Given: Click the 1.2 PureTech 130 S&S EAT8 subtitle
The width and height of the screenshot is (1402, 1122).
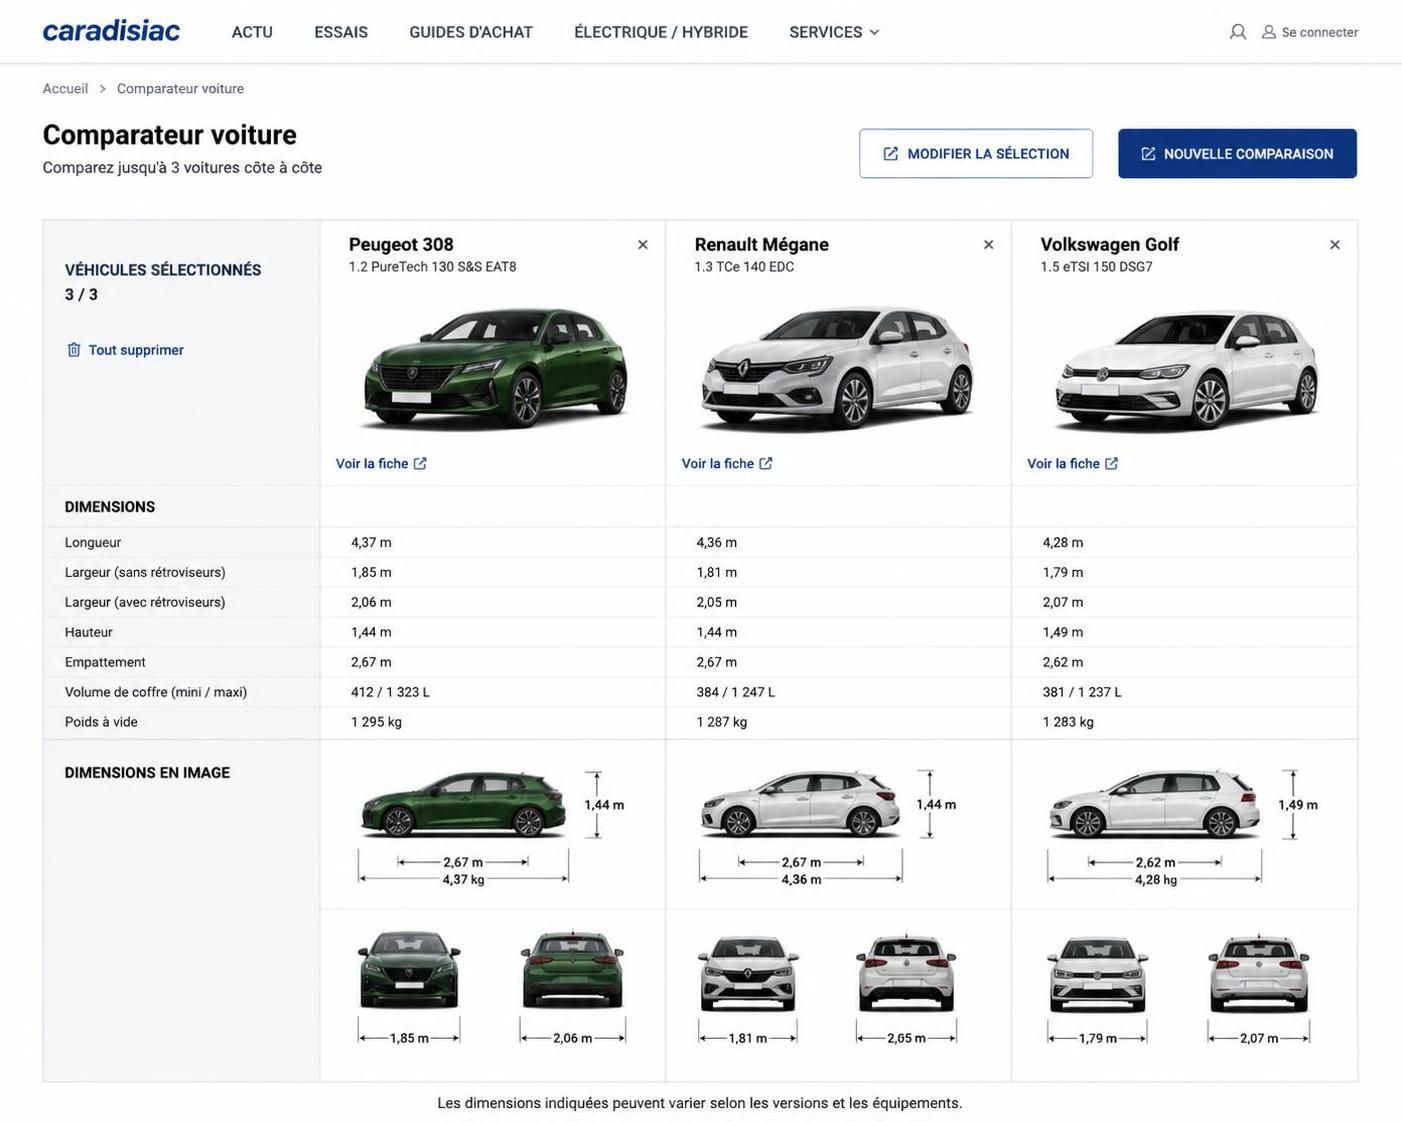Looking at the screenshot, I should [x=433, y=267].
